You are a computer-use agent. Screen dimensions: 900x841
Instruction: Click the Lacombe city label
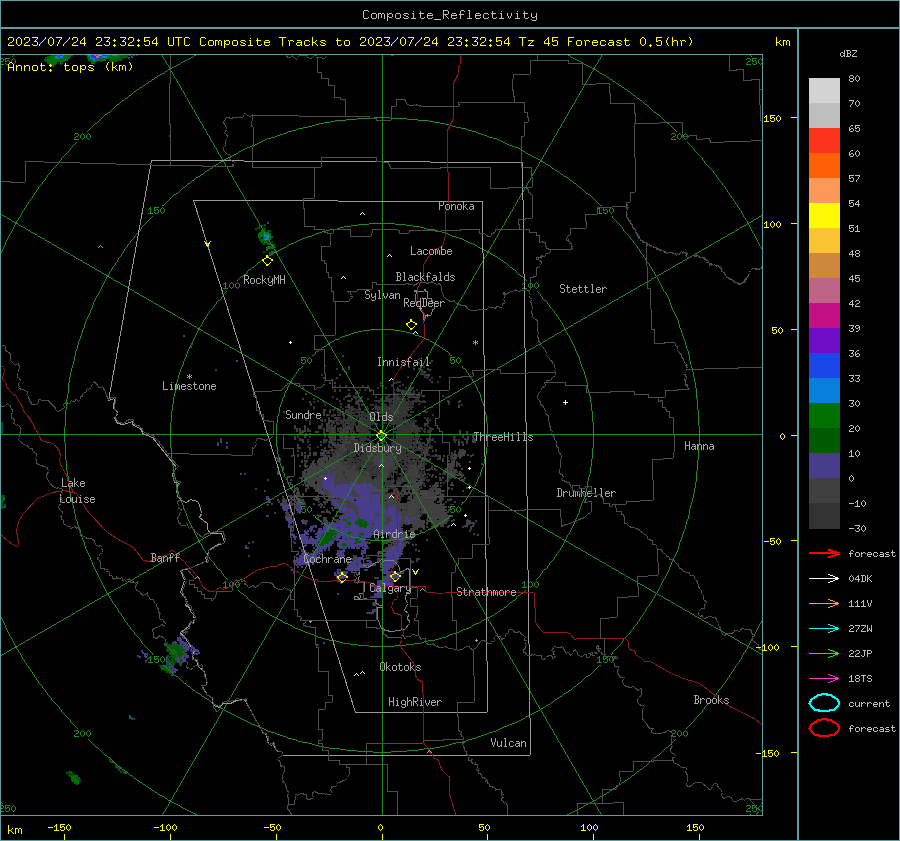pyautogui.click(x=431, y=251)
